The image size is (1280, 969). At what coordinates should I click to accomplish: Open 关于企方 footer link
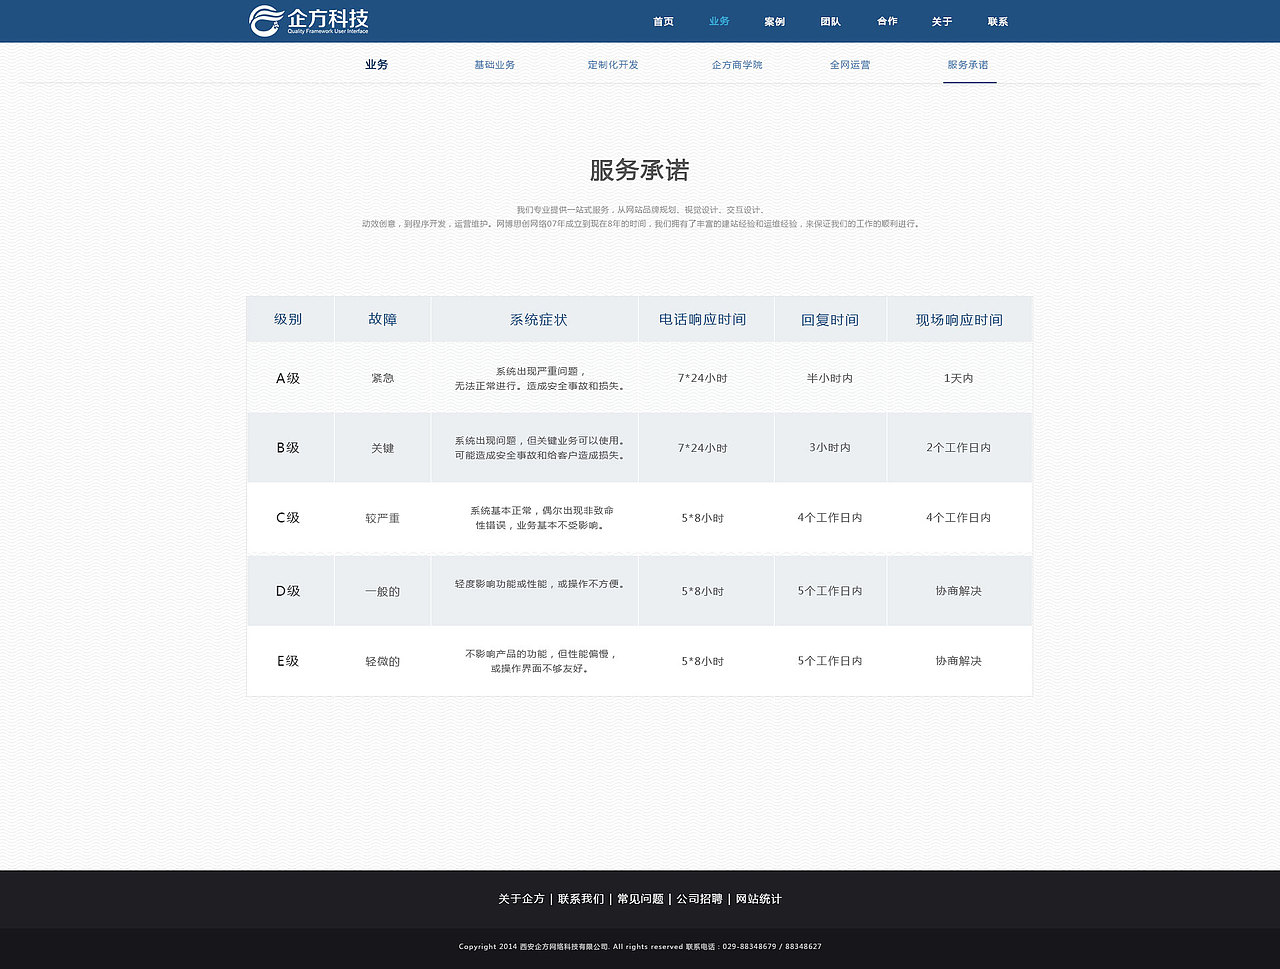522,899
